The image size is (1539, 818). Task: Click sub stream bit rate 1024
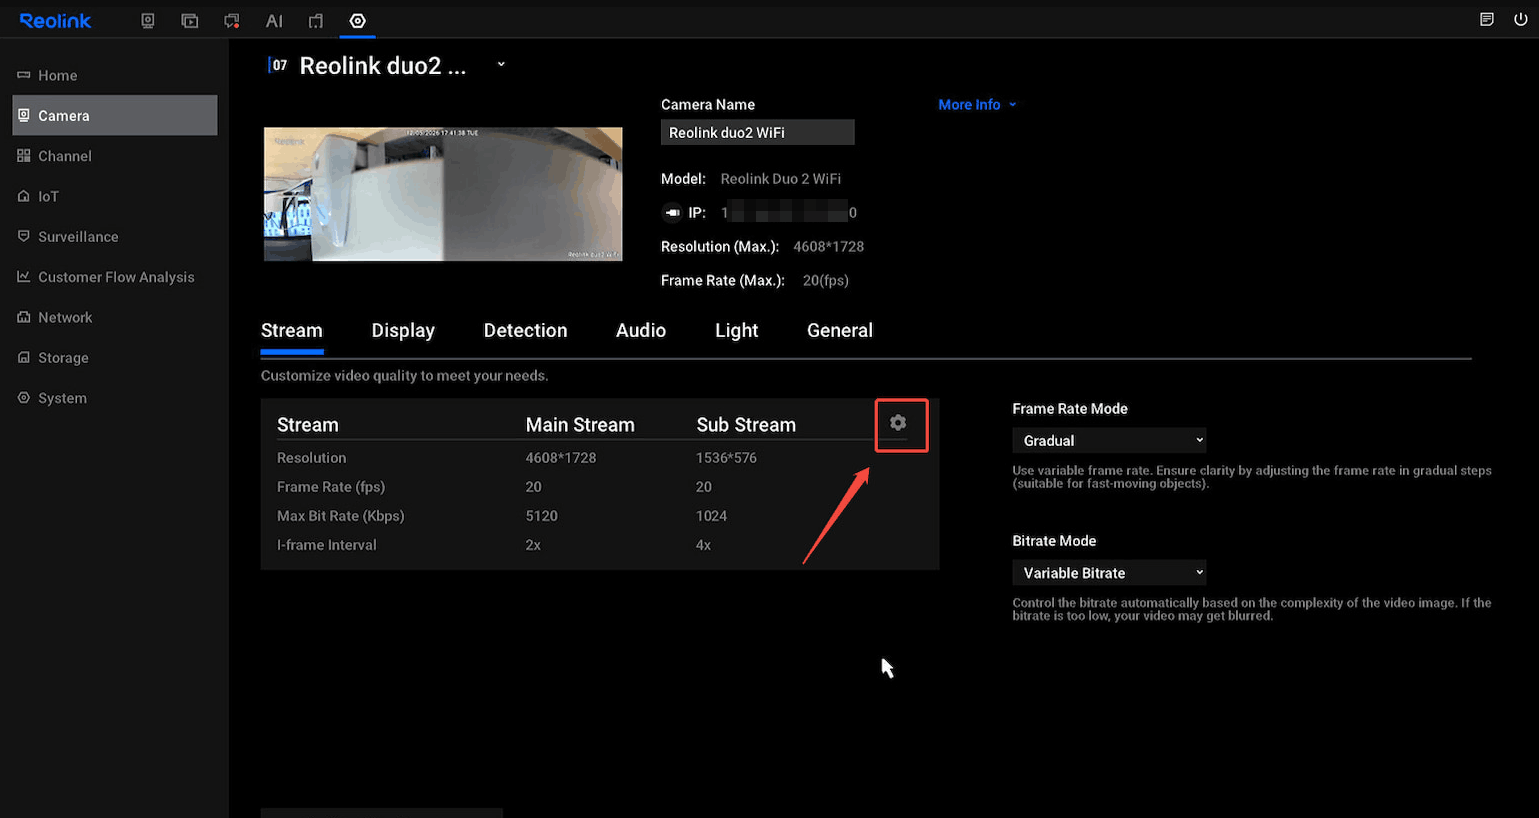tap(711, 516)
